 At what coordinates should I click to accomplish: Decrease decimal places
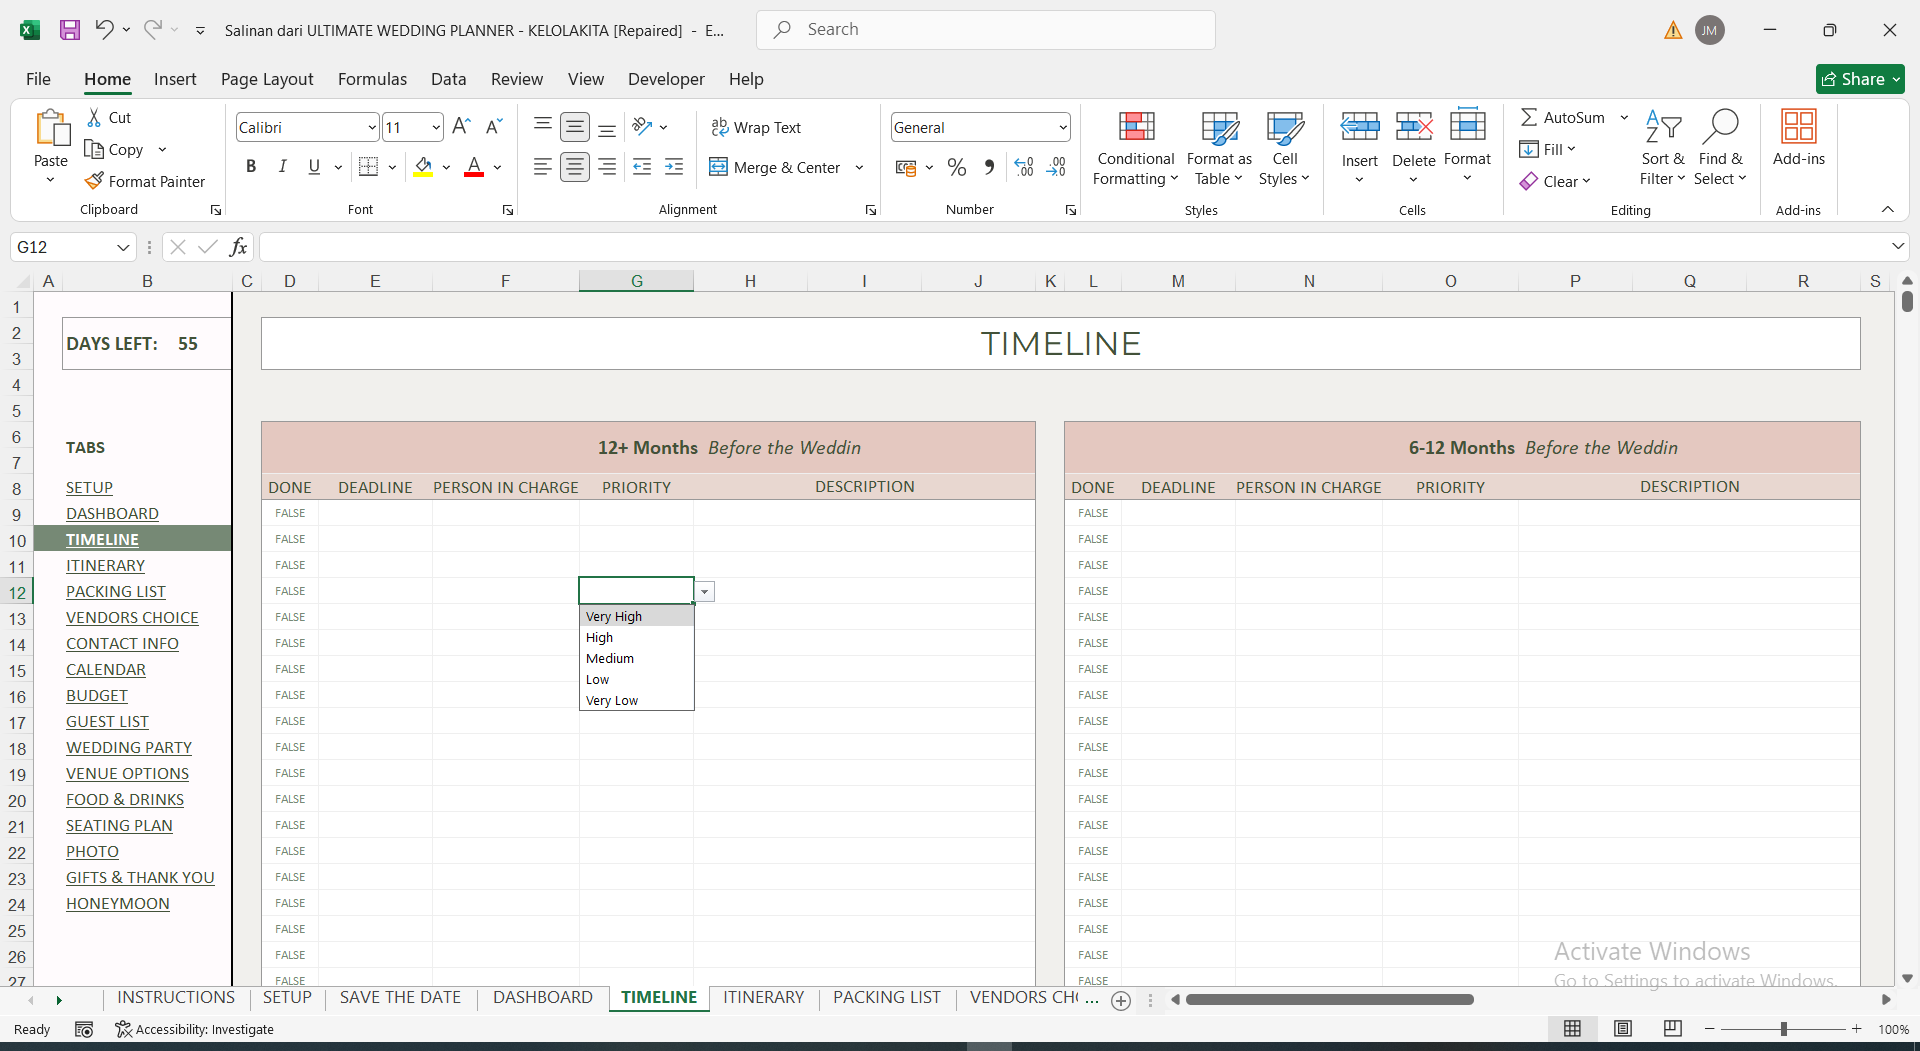(1056, 167)
